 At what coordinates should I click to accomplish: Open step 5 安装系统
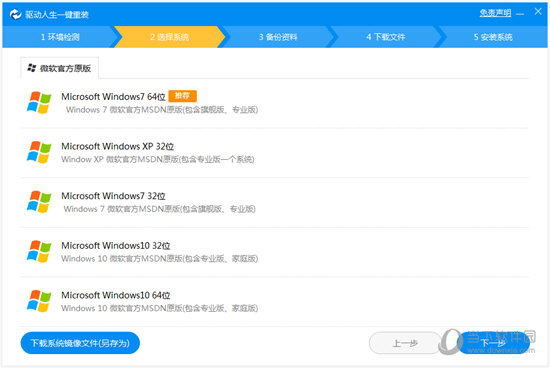click(493, 37)
